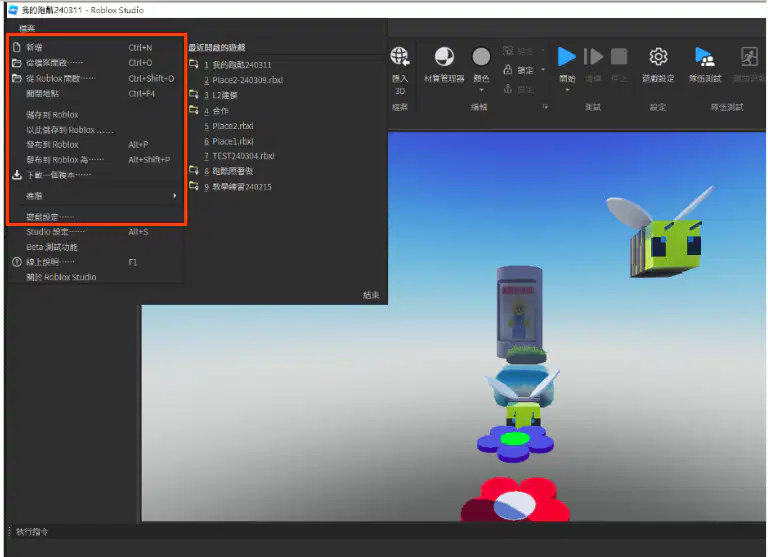This screenshot has height=557, width=768.
Task: Open Beta 測試功能 menu entry
Action: pos(96,247)
